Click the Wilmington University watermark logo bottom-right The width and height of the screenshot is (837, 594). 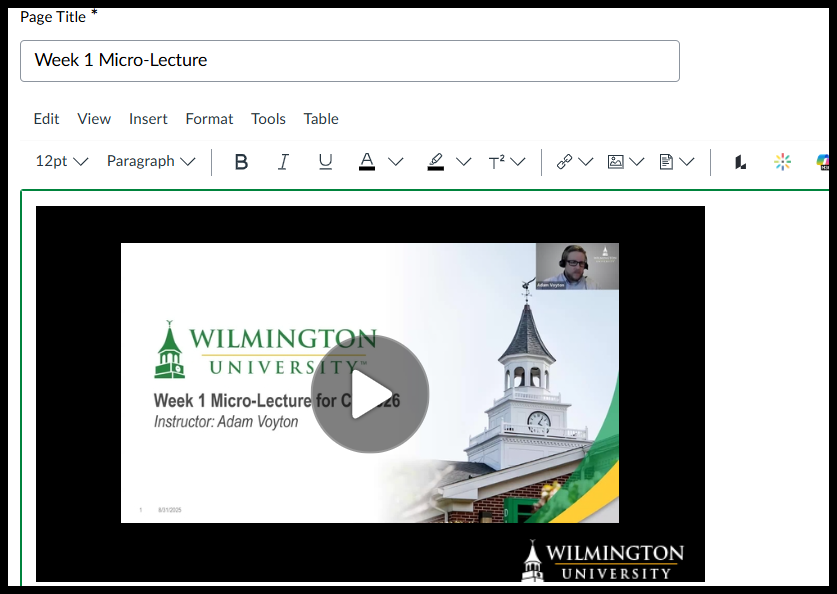[x=603, y=560]
